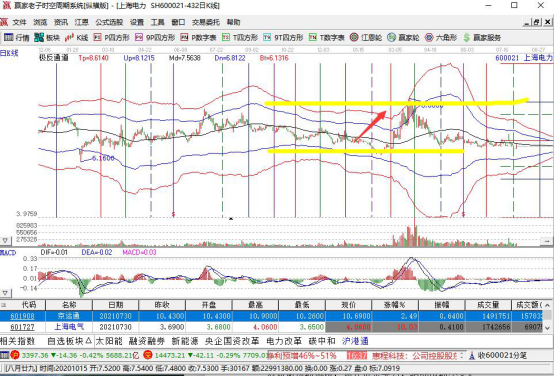Viewport: 554px width, 377px height.
Task: Sort by the 成交量 column header
Action: click(488, 305)
